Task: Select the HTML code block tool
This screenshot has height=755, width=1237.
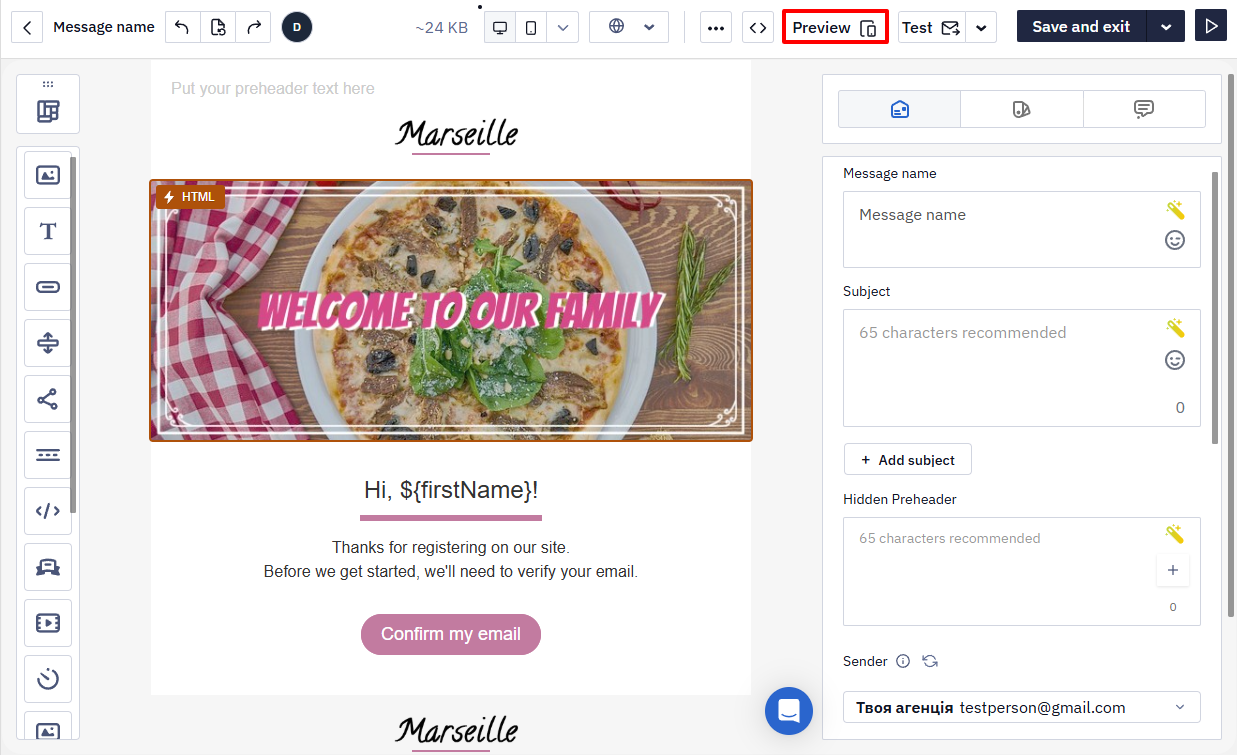Action: 48,512
